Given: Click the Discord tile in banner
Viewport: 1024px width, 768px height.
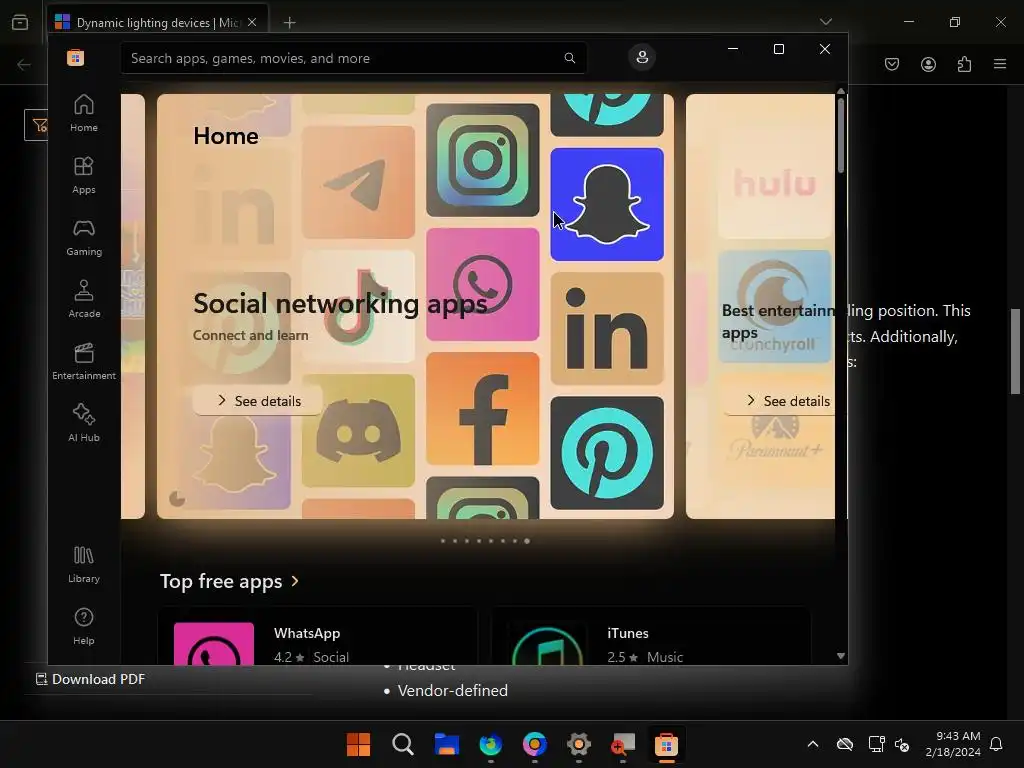Looking at the screenshot, I should 358,430.
